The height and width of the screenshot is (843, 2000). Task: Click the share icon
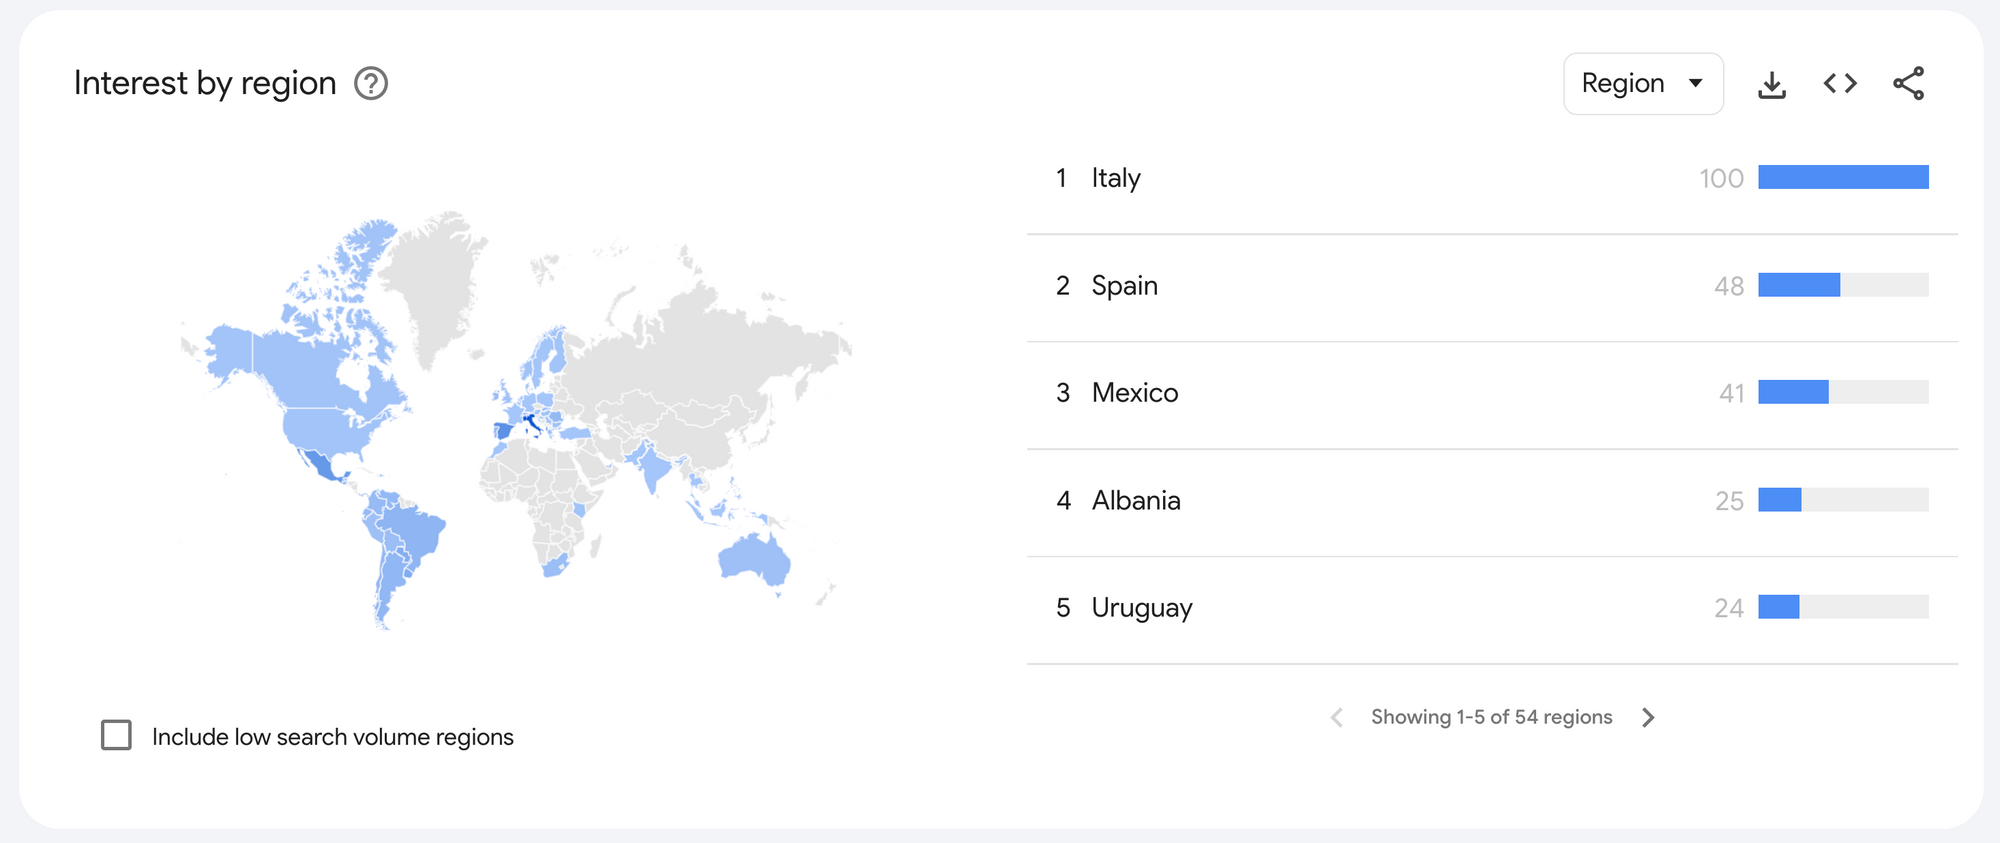[x=1908, y=84]
